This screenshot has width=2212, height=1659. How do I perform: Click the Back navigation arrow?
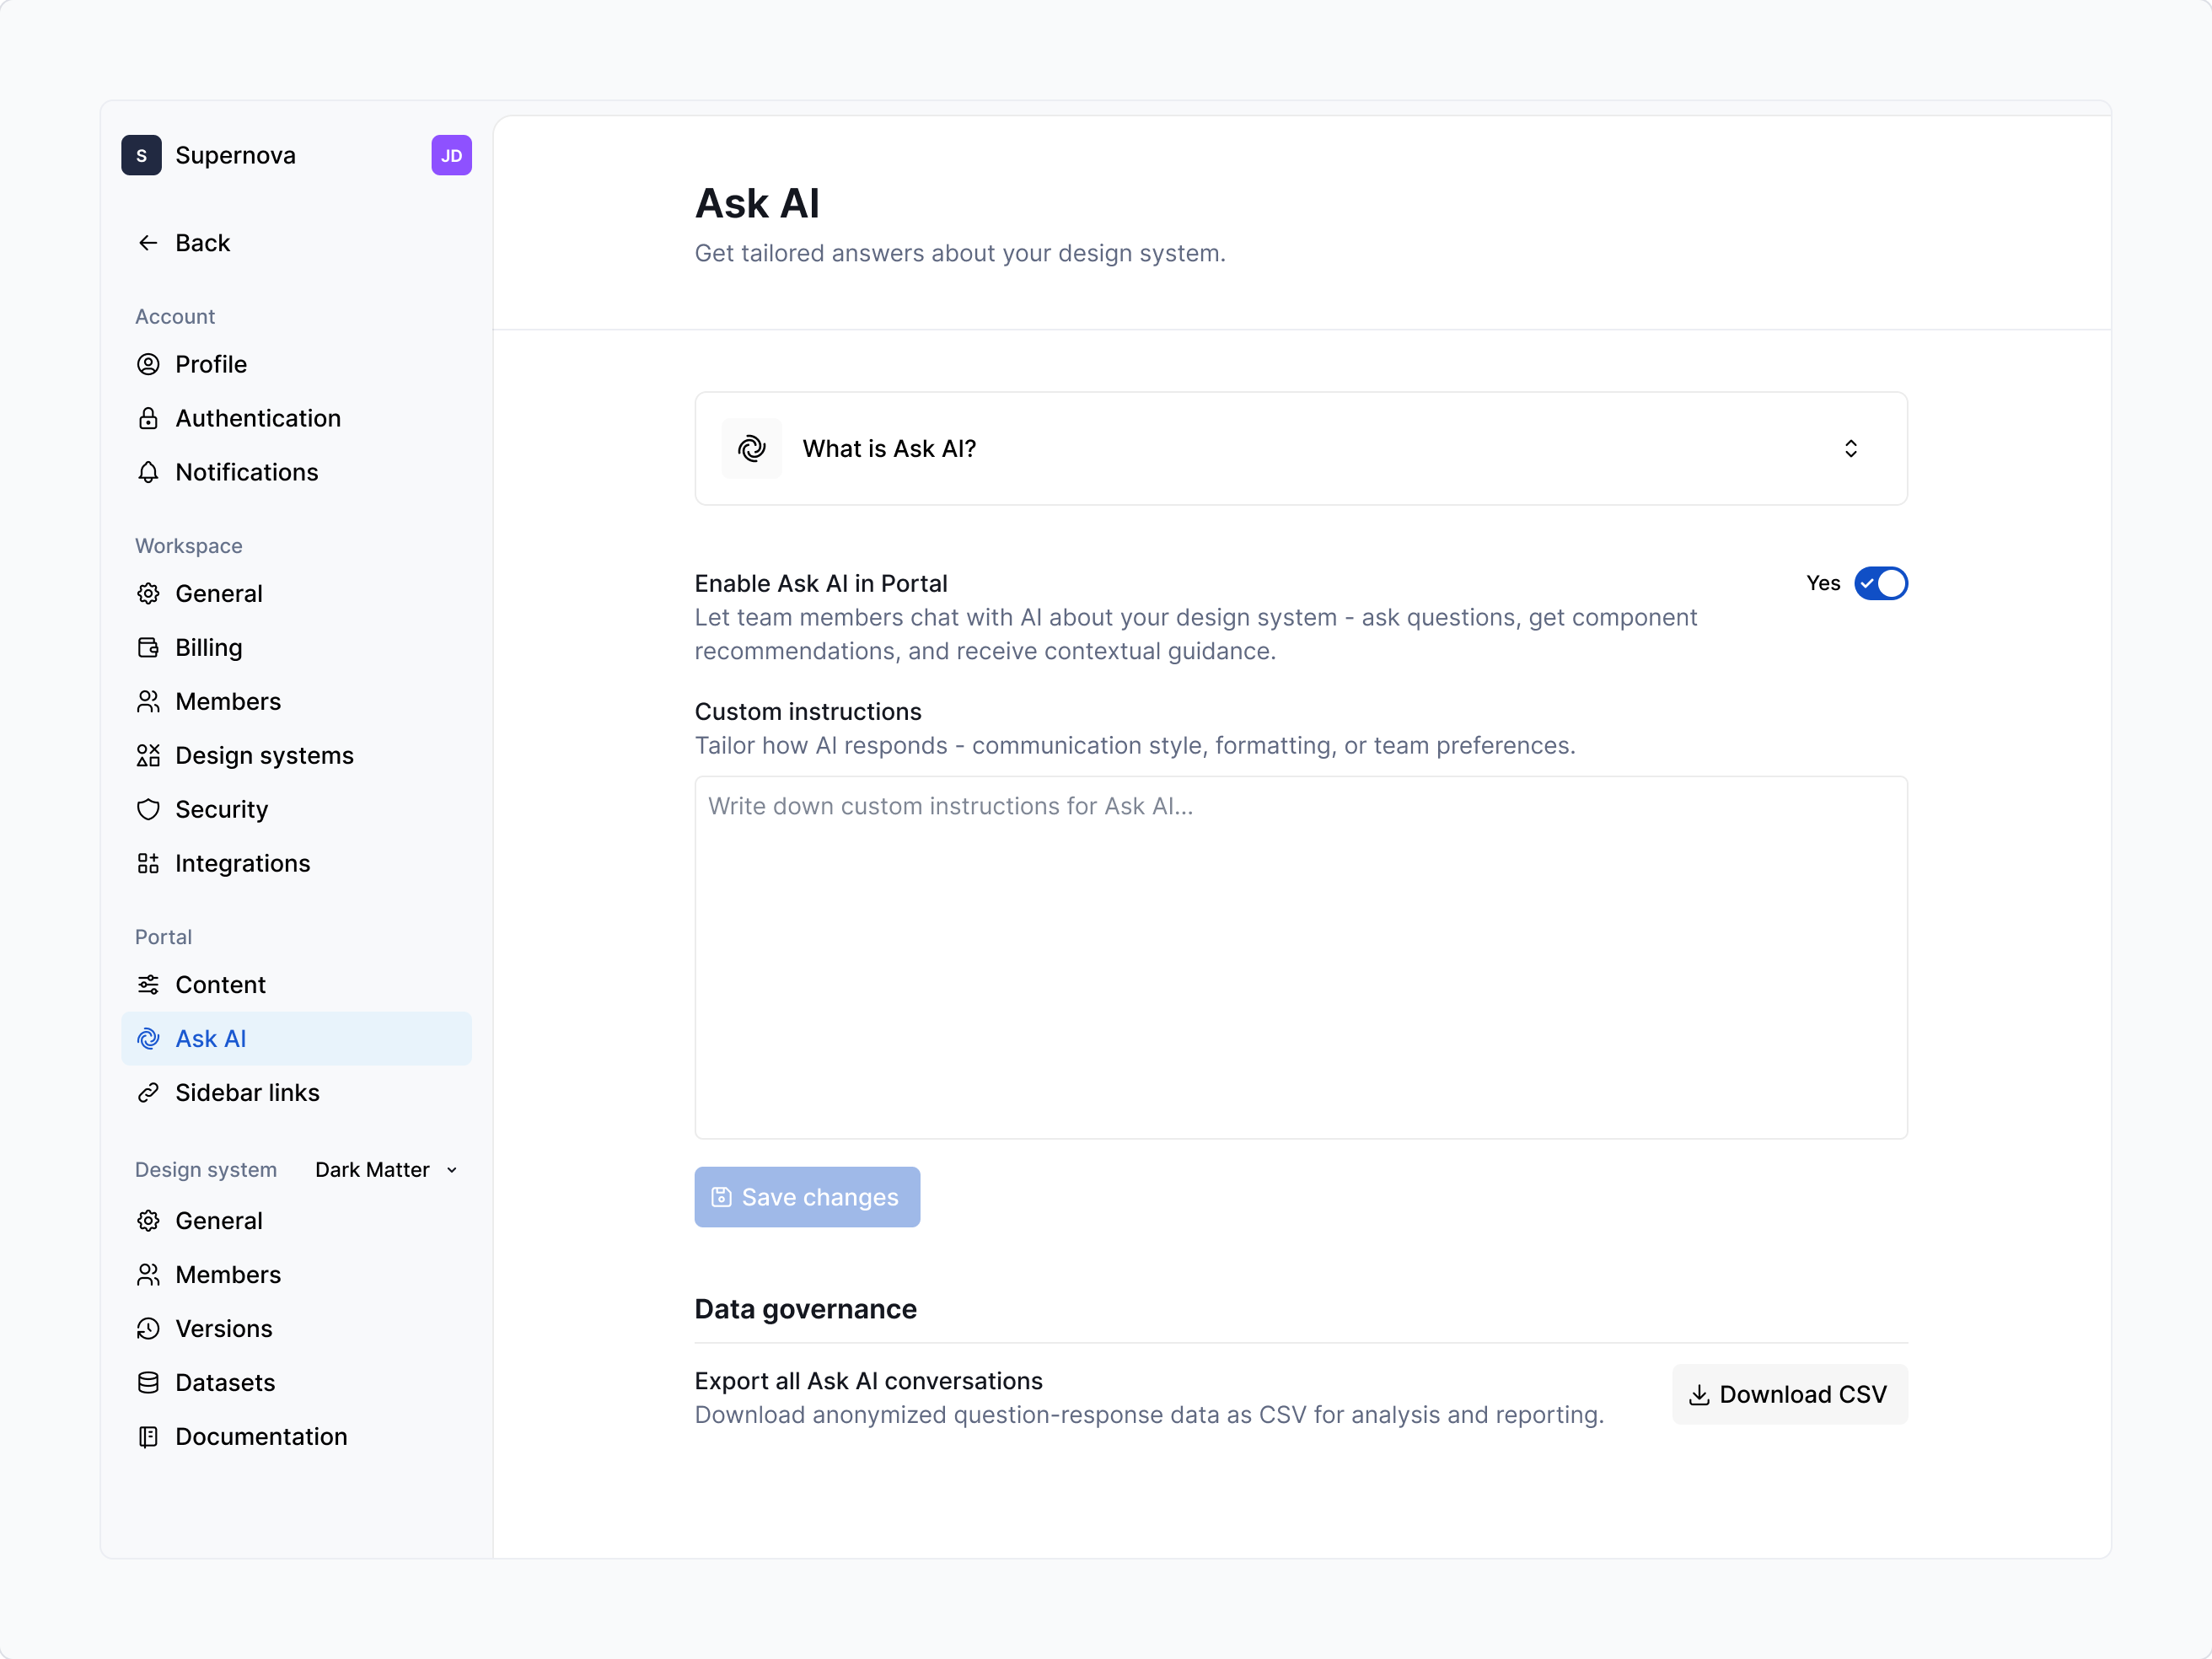click(147, 242)
